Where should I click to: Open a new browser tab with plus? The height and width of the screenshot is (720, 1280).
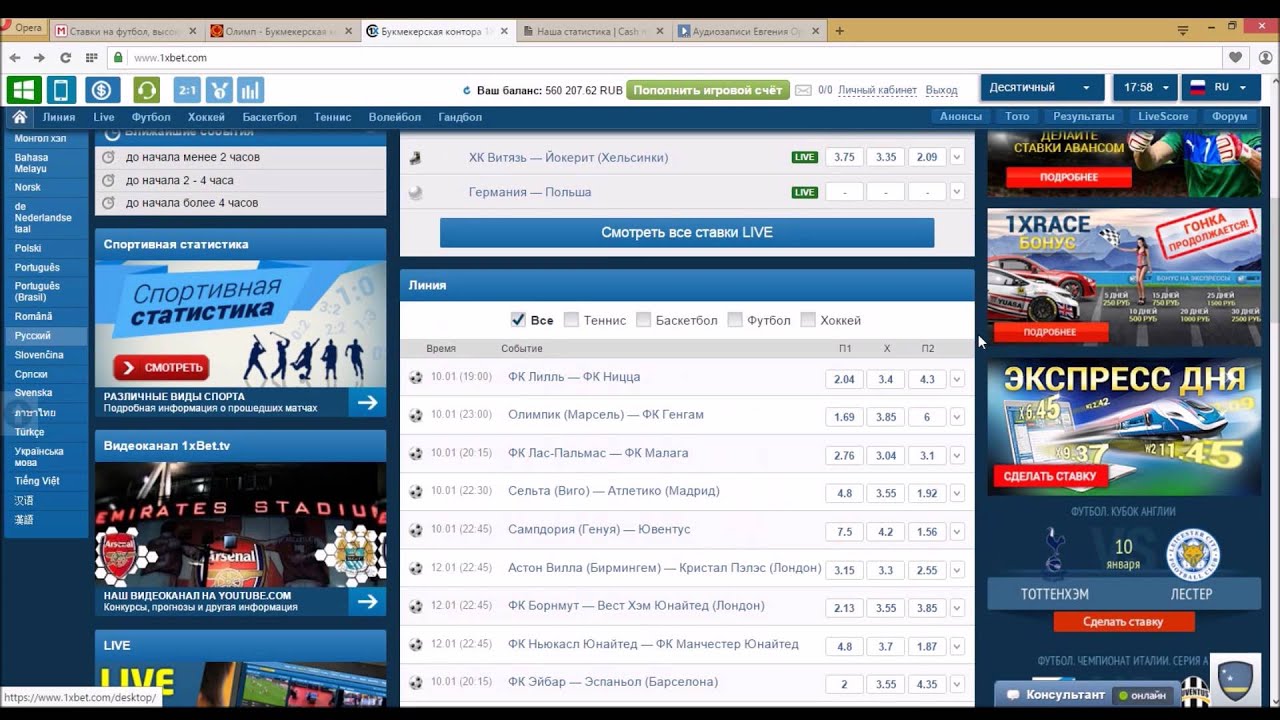(x=839, y=31)
